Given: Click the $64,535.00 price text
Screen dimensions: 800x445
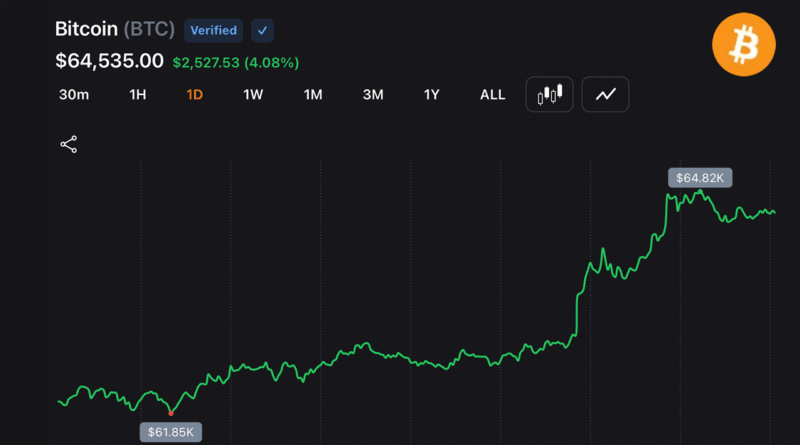Looking at the screenshot, I should [109, 61].
